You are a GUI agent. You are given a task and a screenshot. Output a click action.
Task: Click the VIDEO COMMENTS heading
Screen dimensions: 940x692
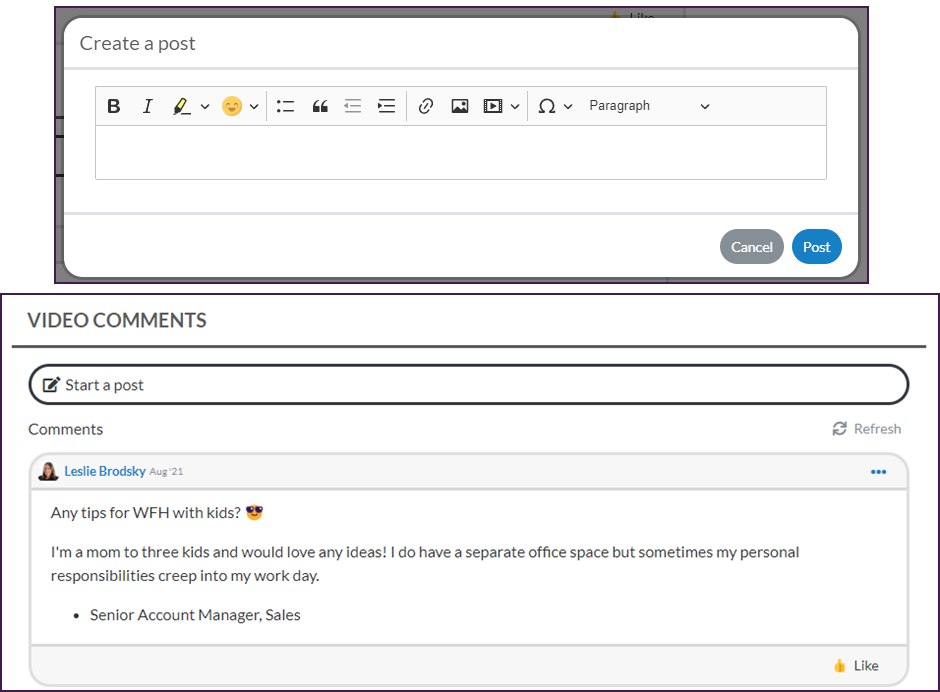(117, 320)
